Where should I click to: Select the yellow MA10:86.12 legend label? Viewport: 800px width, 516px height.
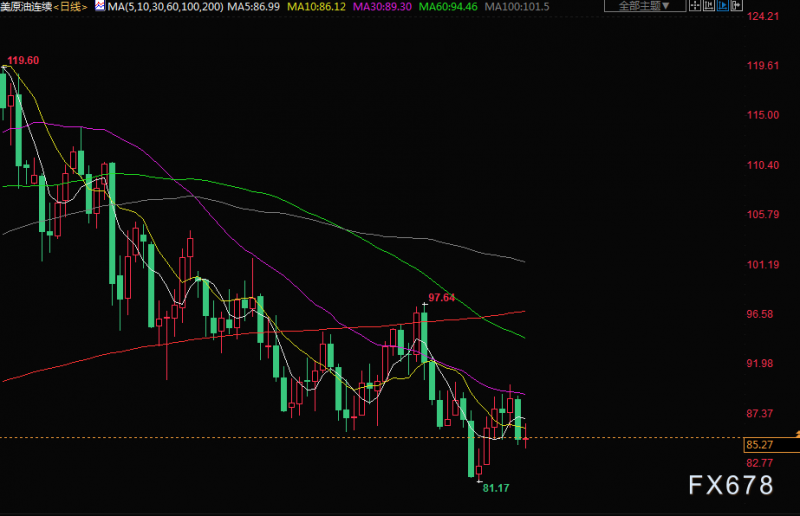[316, 7]
